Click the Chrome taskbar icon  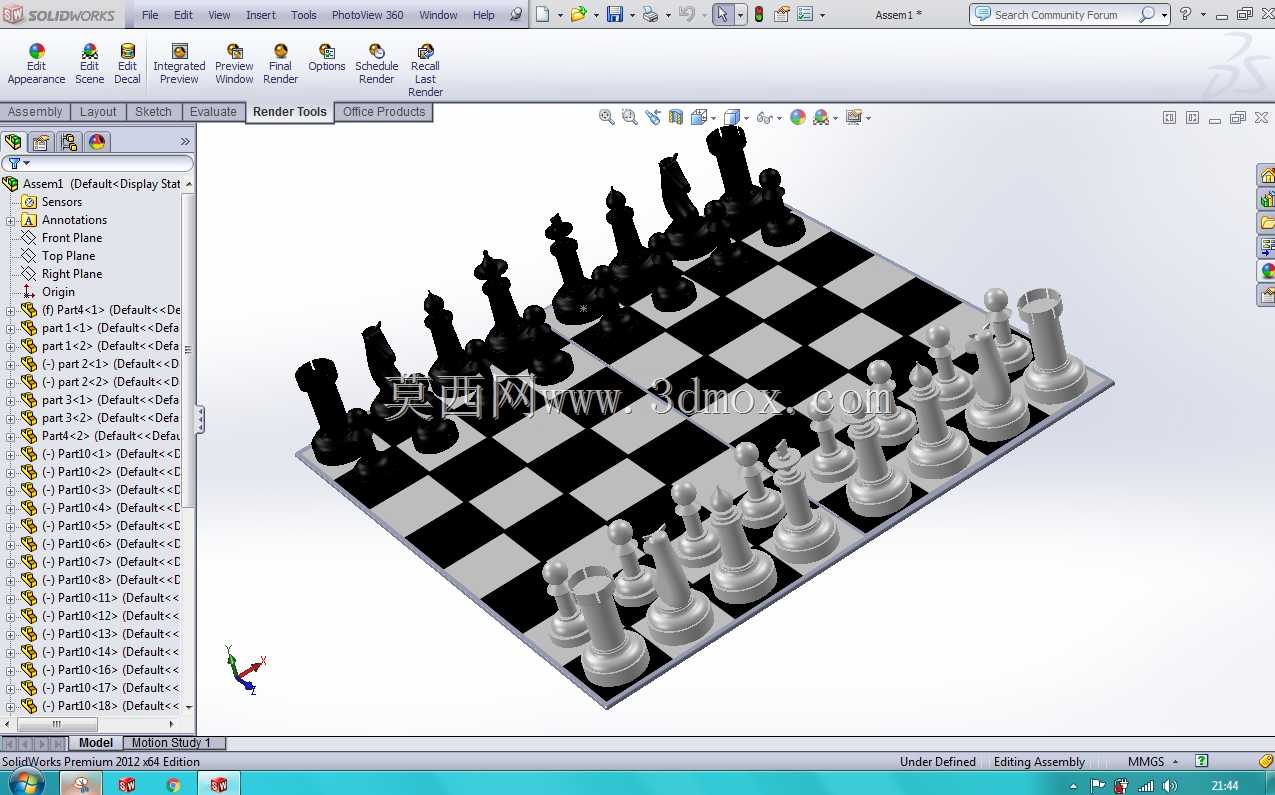click(173, 785)
